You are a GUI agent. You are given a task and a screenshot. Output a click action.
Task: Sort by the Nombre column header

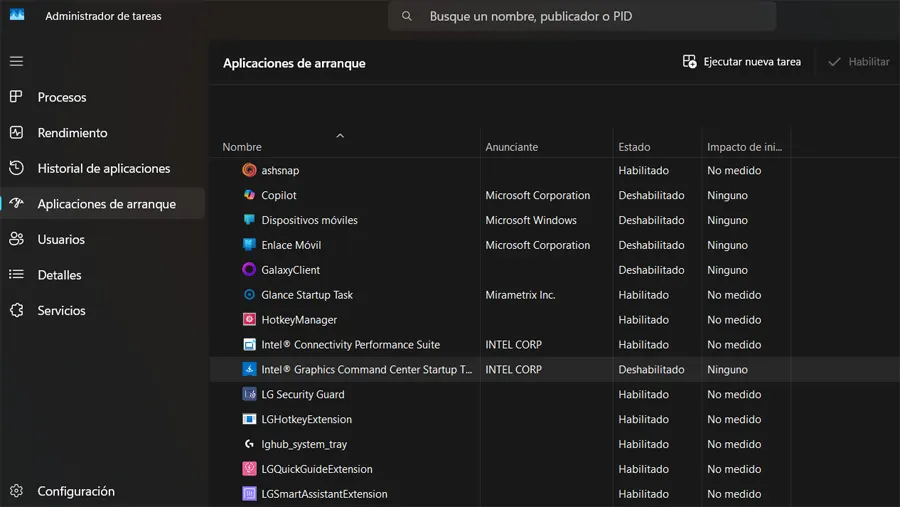[242, 147]
